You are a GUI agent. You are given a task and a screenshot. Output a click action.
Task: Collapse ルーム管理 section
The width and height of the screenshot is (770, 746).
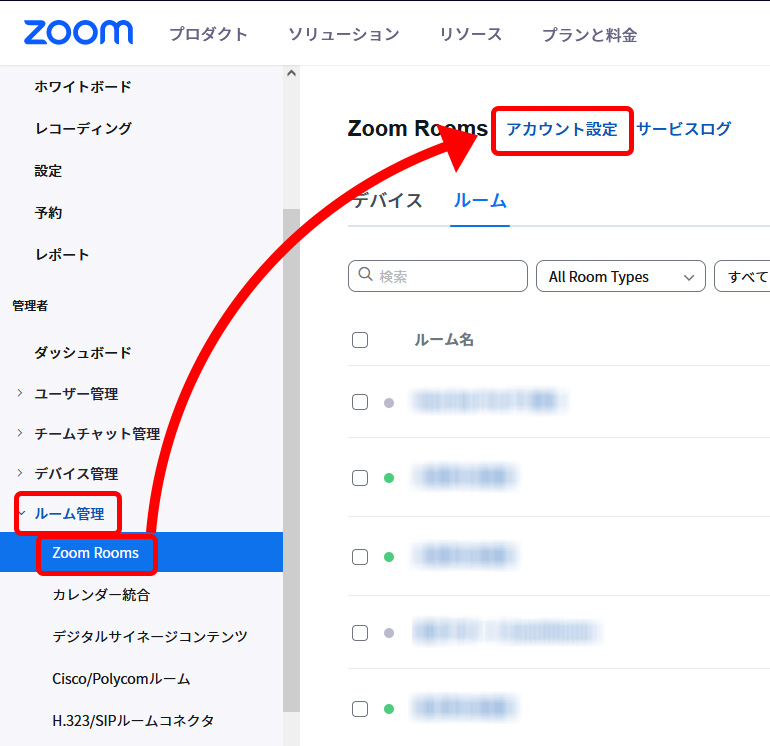[69, 514]
